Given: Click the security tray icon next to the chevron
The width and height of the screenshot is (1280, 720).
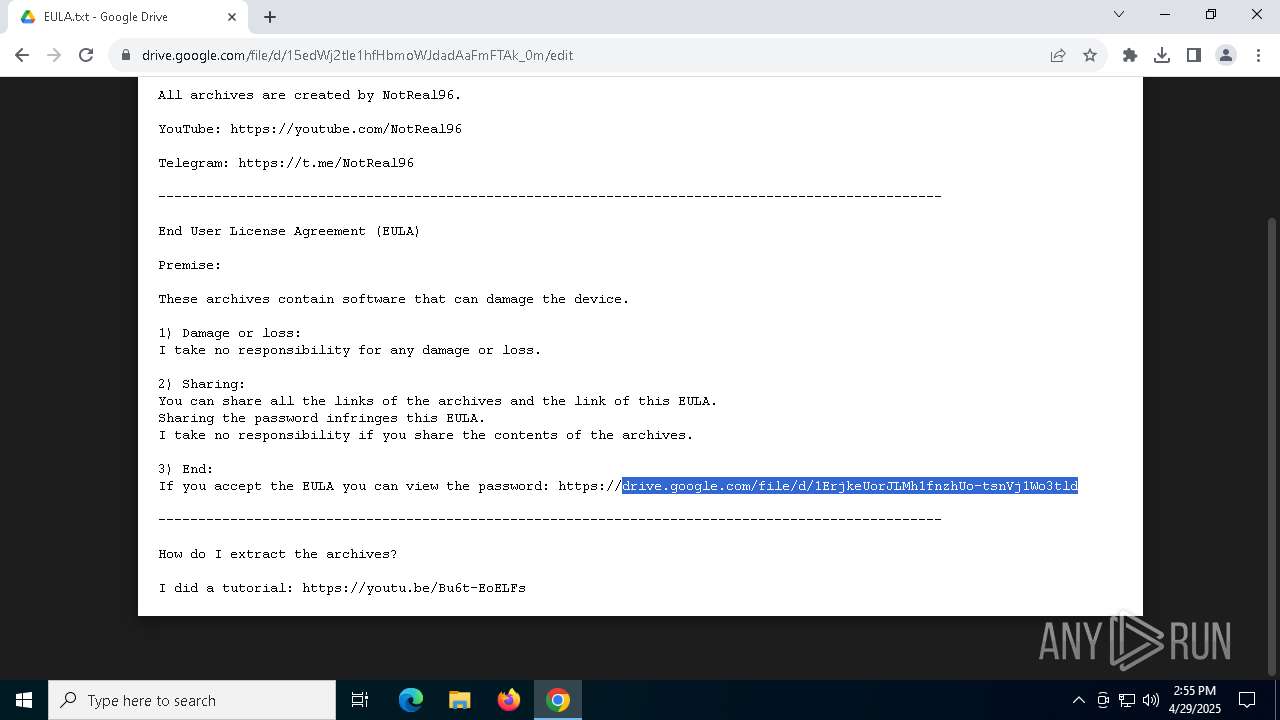Looking at the screenshot, I should coord(1103,700).
